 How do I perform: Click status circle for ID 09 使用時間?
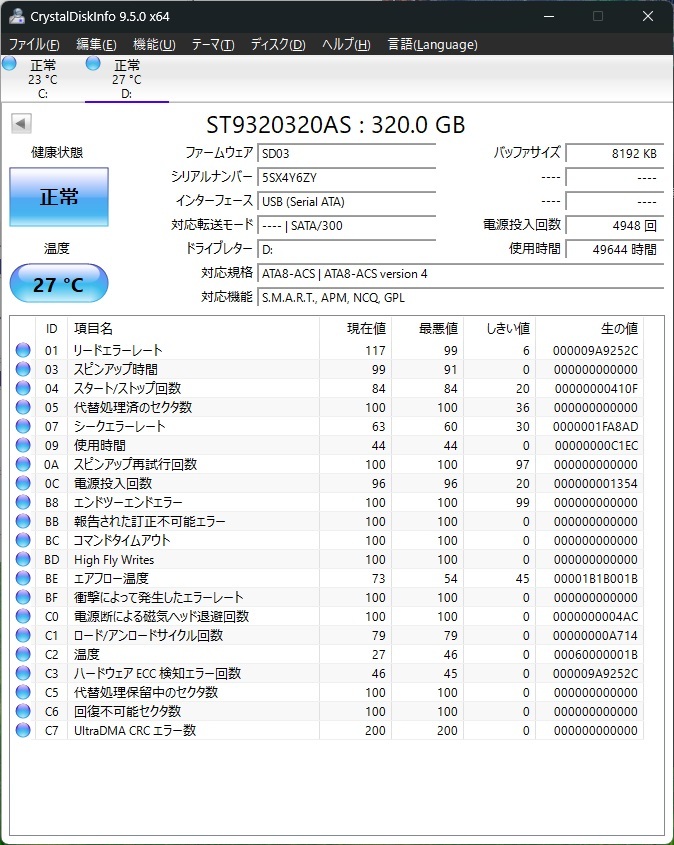tap(23, 445)
